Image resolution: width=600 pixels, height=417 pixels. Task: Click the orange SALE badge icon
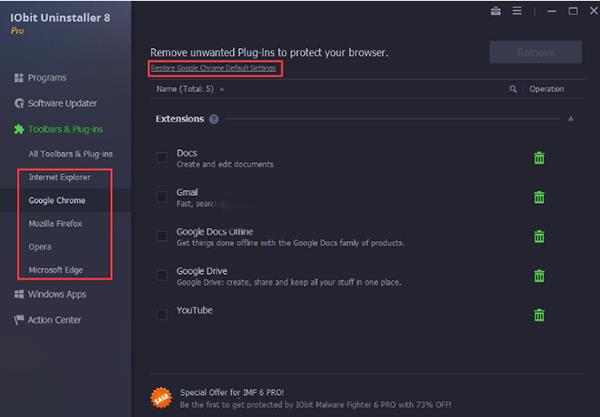pos(161,398)
